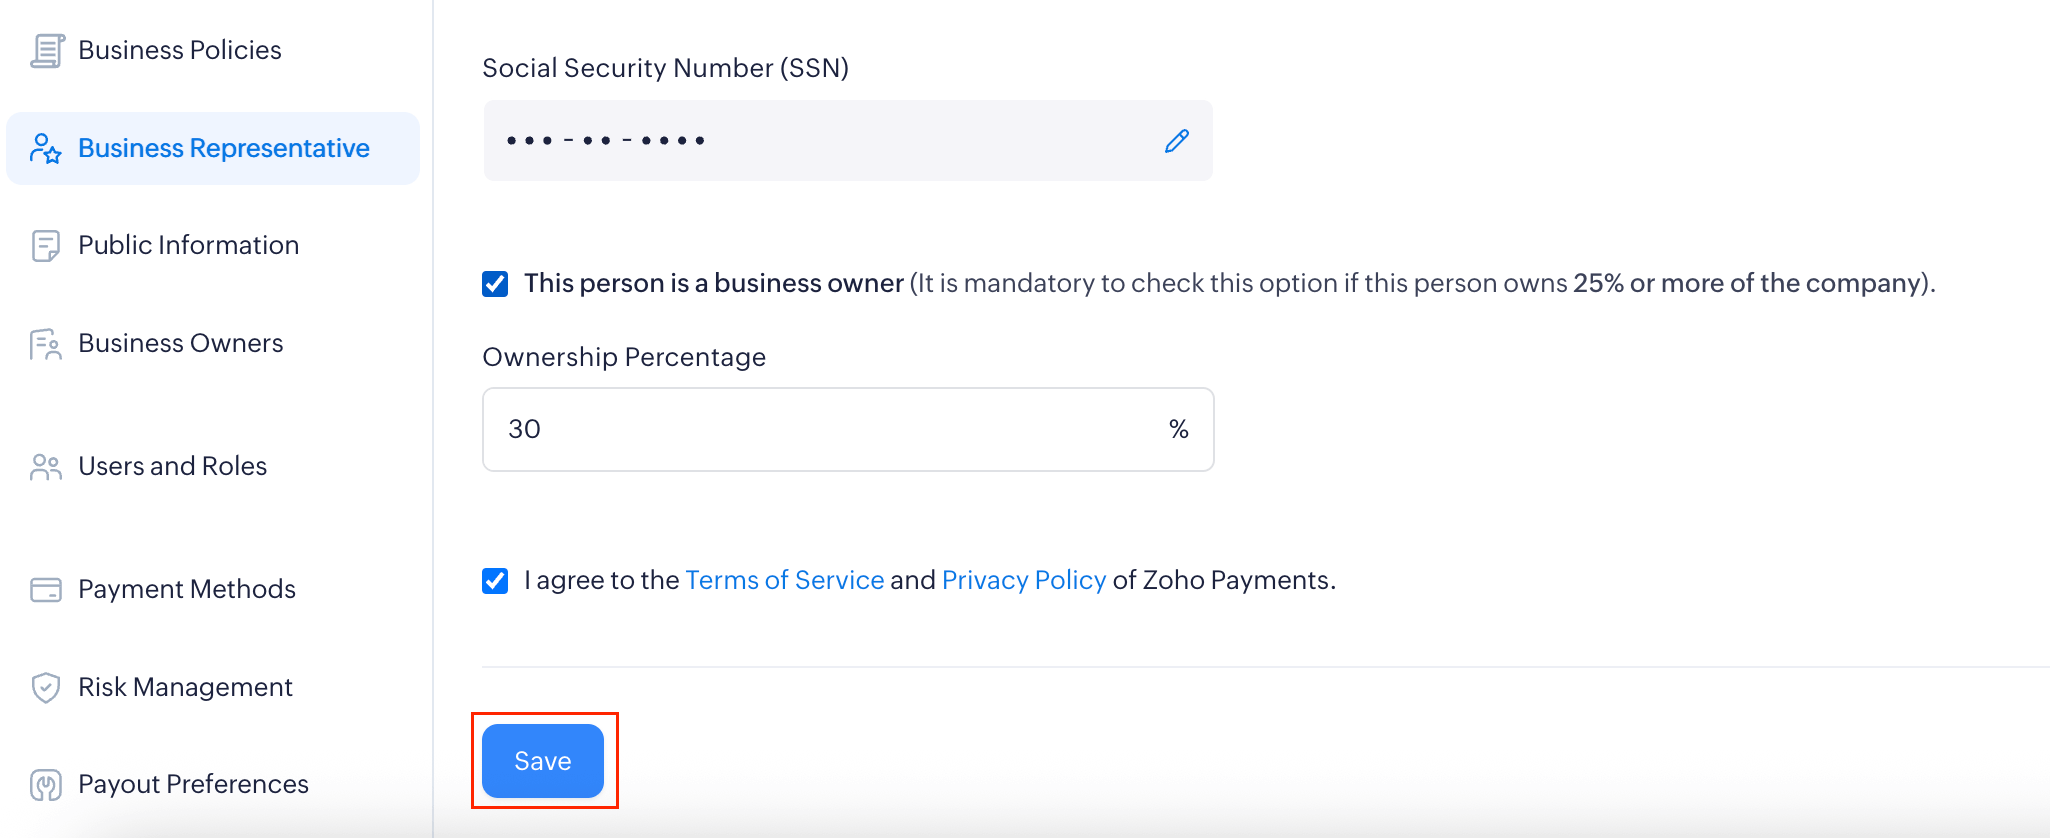Uncheck the business owner checkbox
Viewport: 2050px width, 838px height.
pyautogui.click(x=495, y=284)
